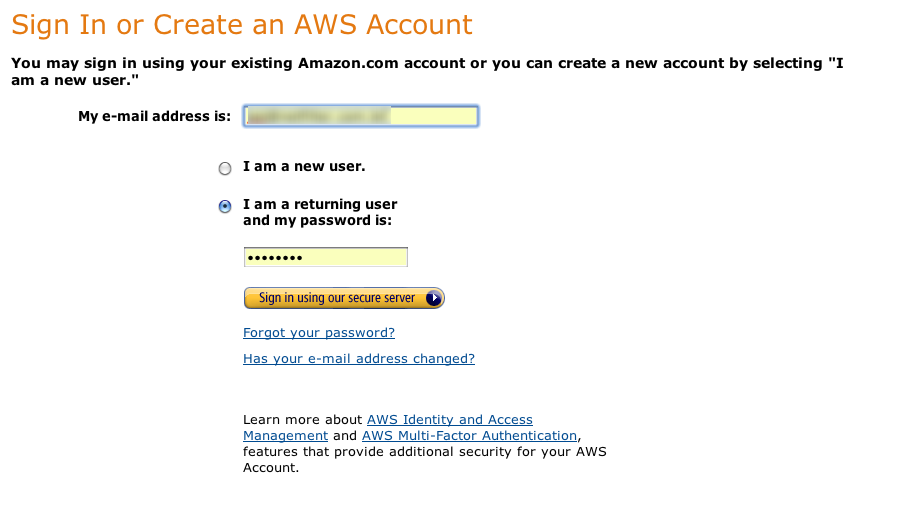This screenshot has width=900, height=520.
Task: Open 'Has your e-mail address changed?' link
Action: click(359, 359)
